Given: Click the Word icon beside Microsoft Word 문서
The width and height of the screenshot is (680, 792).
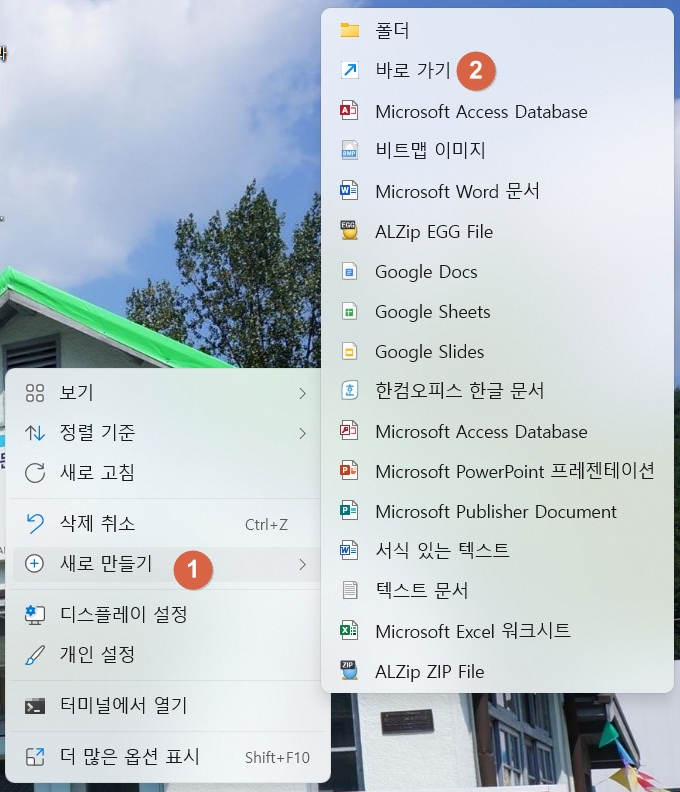Looking at the screenshot, I should 349,190.
